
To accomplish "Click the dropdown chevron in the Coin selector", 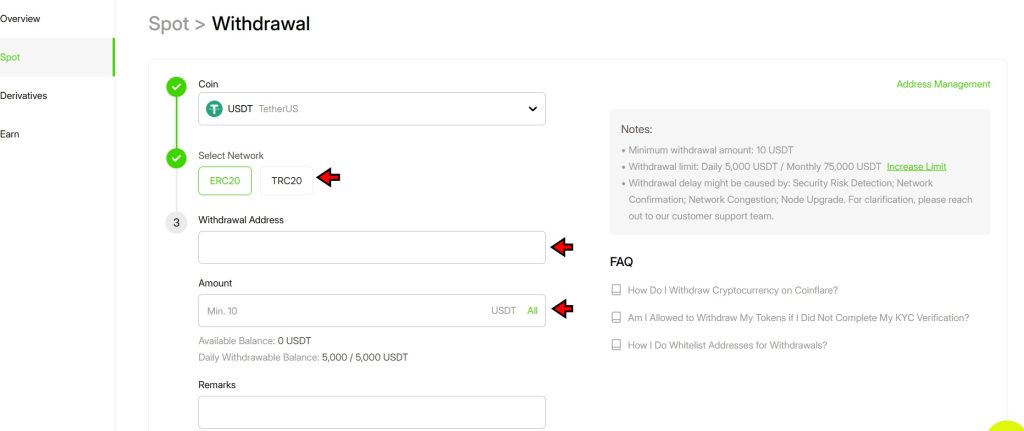I will click(532, 109).
